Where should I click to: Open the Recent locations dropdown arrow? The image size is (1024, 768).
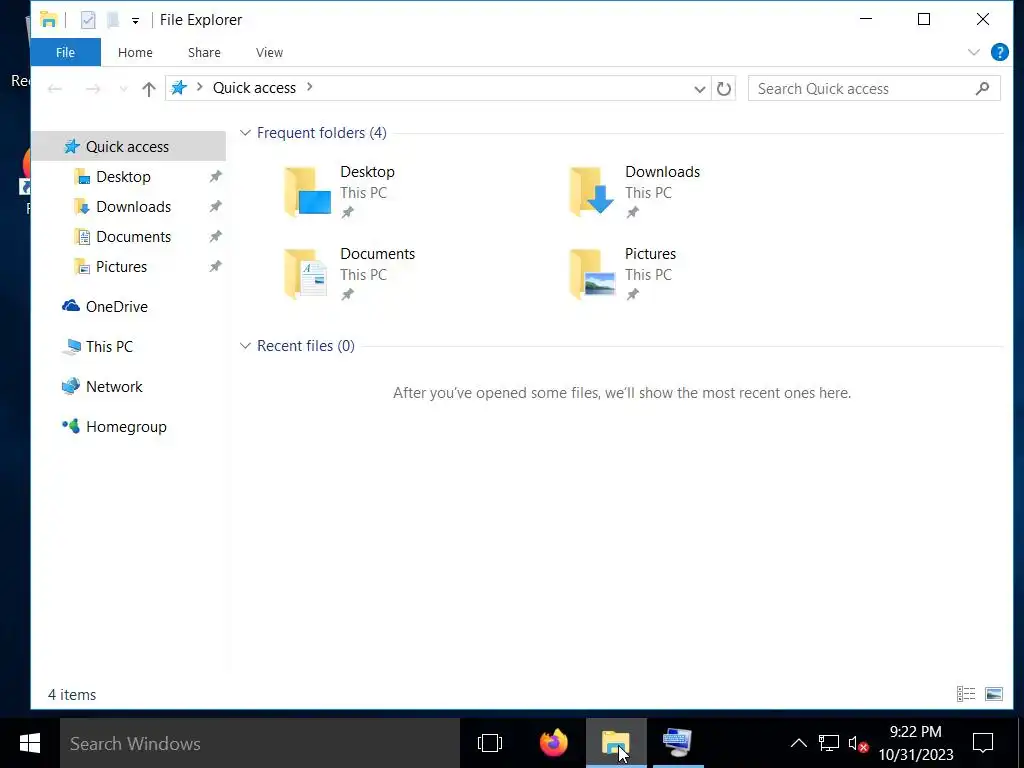[x=123, y=89]
